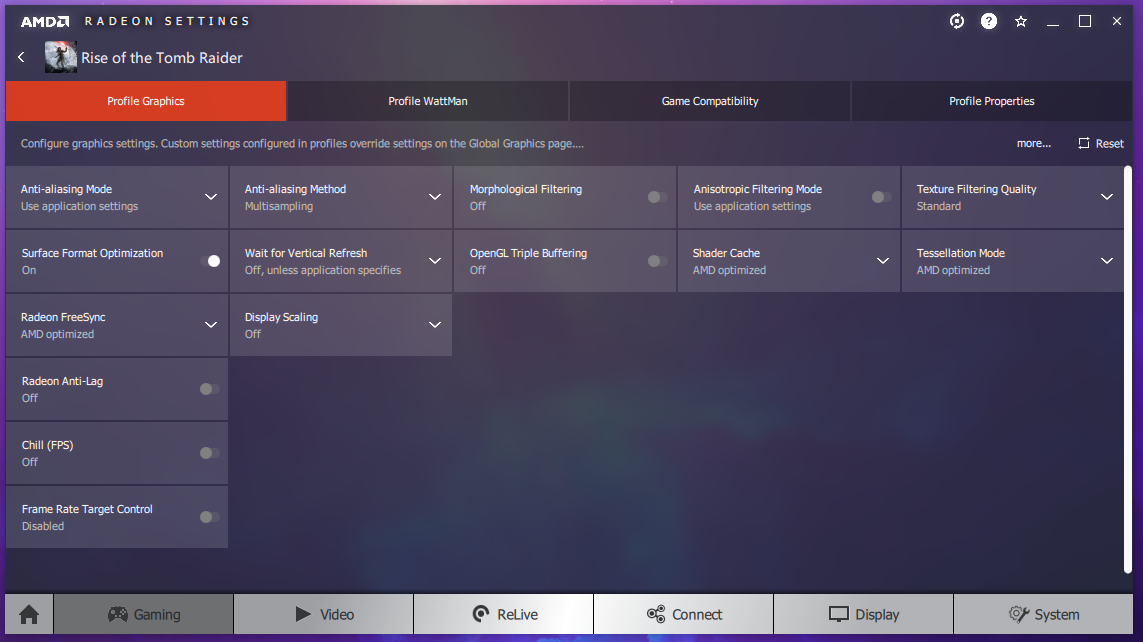Switch to the Profile WattMan tab

pyautogui.click(x=428, y=101)
